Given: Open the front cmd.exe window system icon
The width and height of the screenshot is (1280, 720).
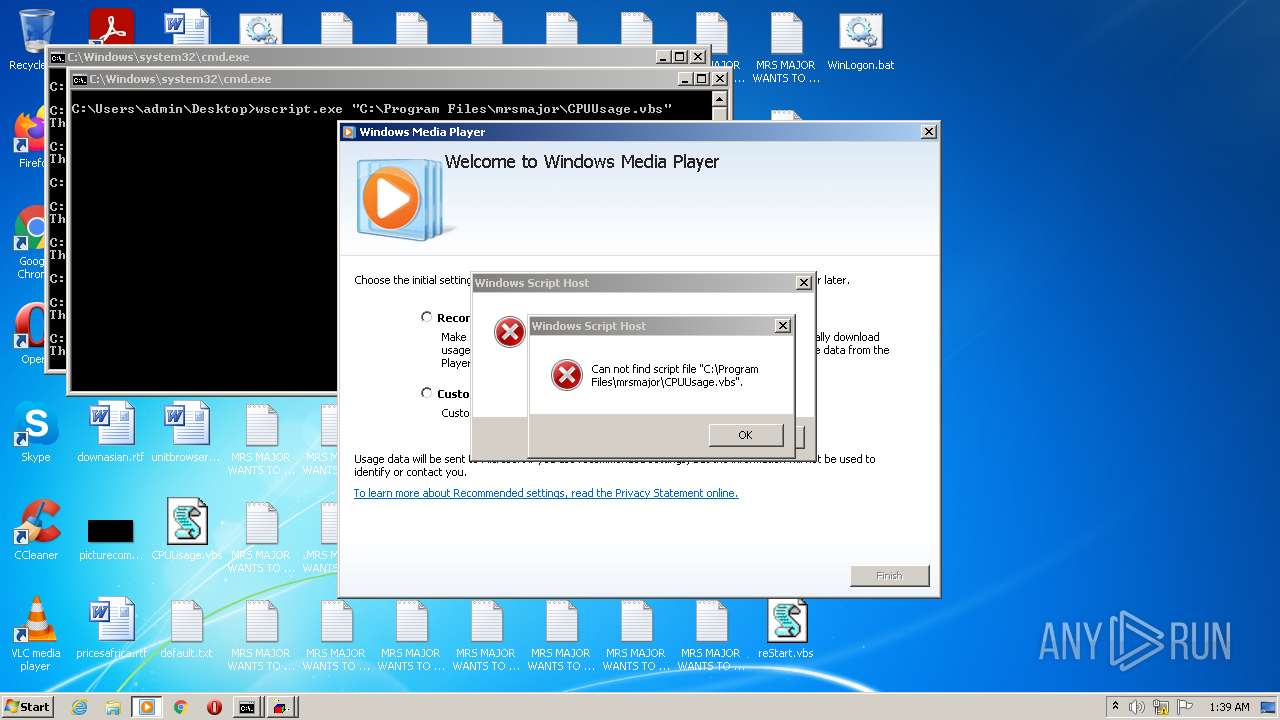Looking at the screenshot, I should click(80, 79).
